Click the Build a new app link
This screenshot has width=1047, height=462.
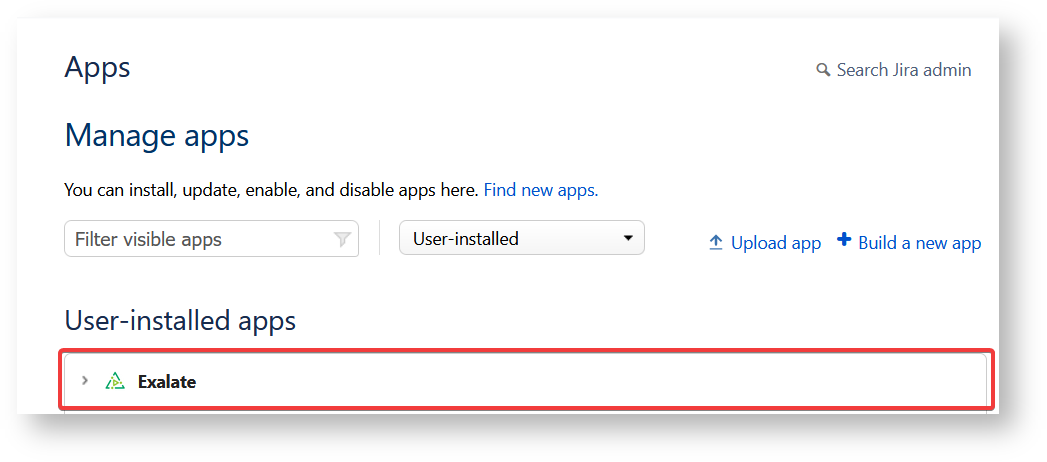pyautogui.click(x=919, y=243)
